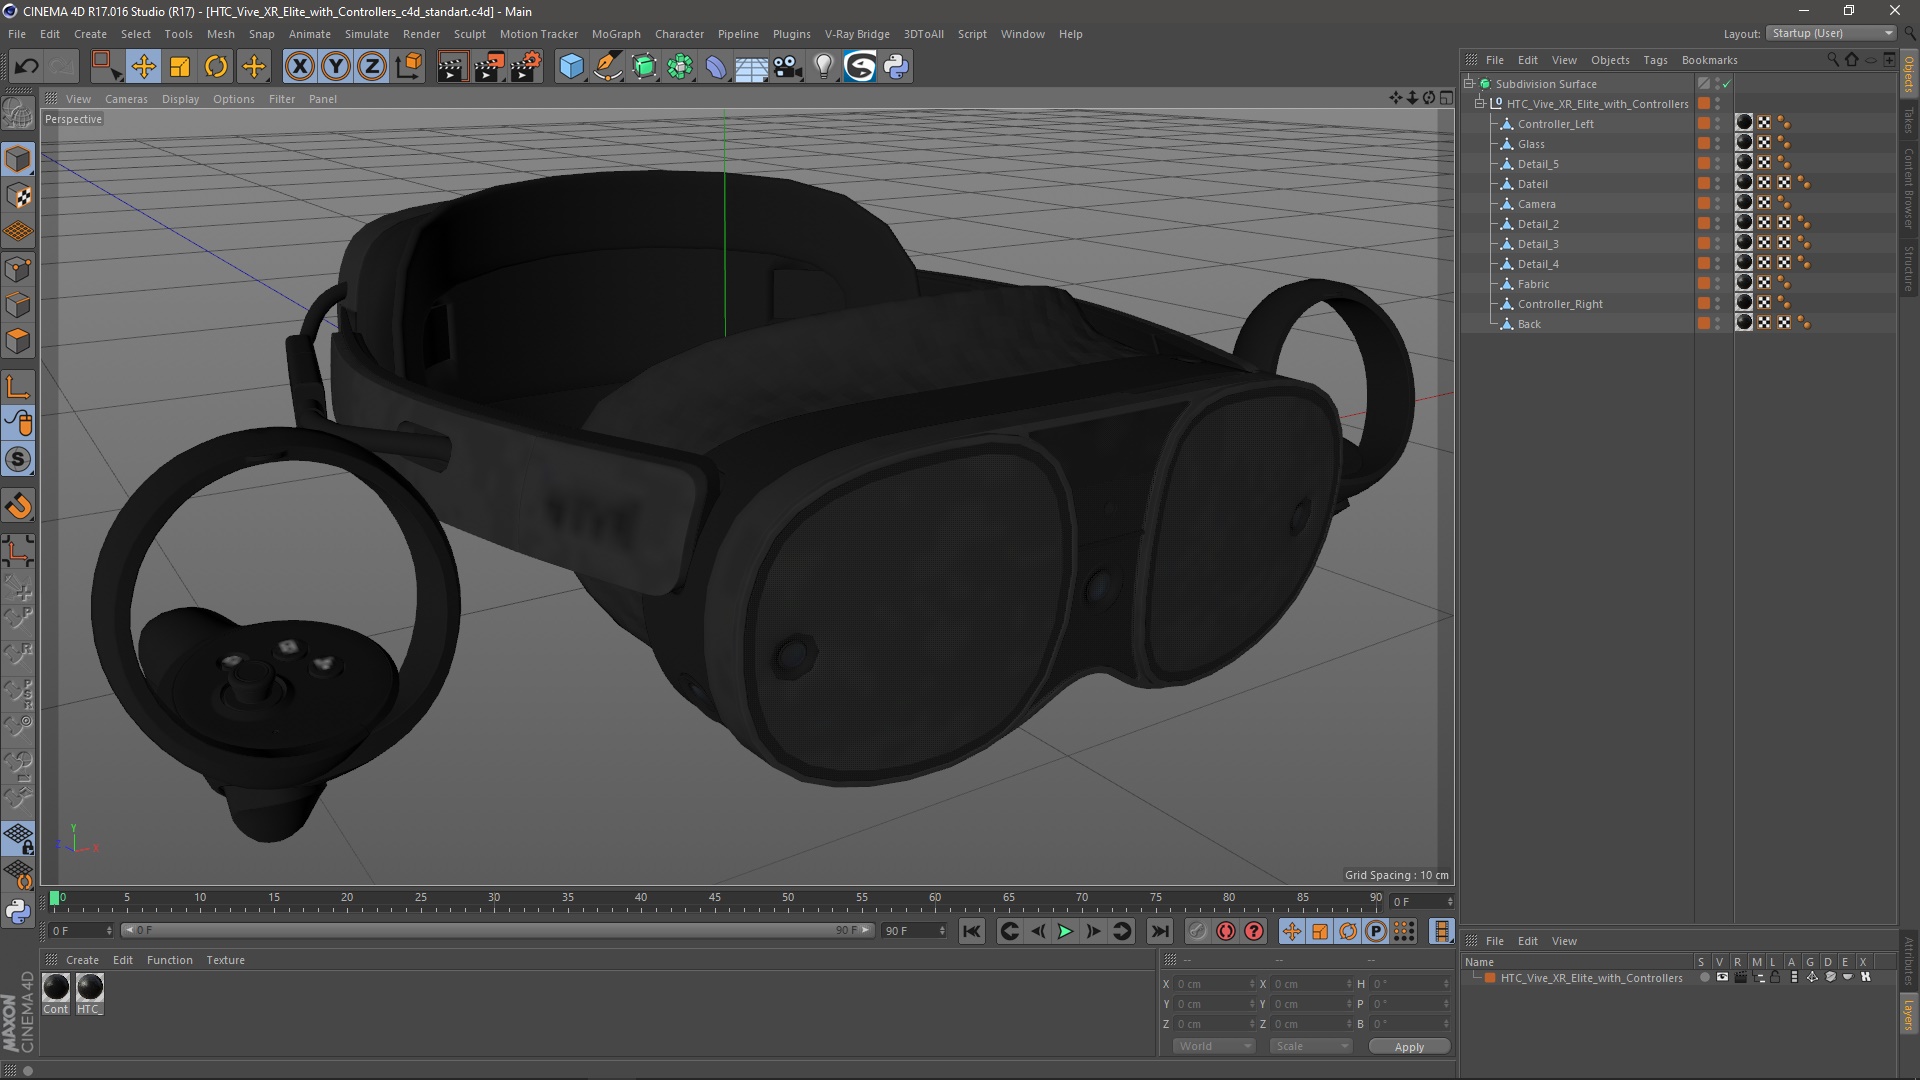Open the Simulate menu
Viewport: 1920px width, 1080px height.
tap(367, 34)
